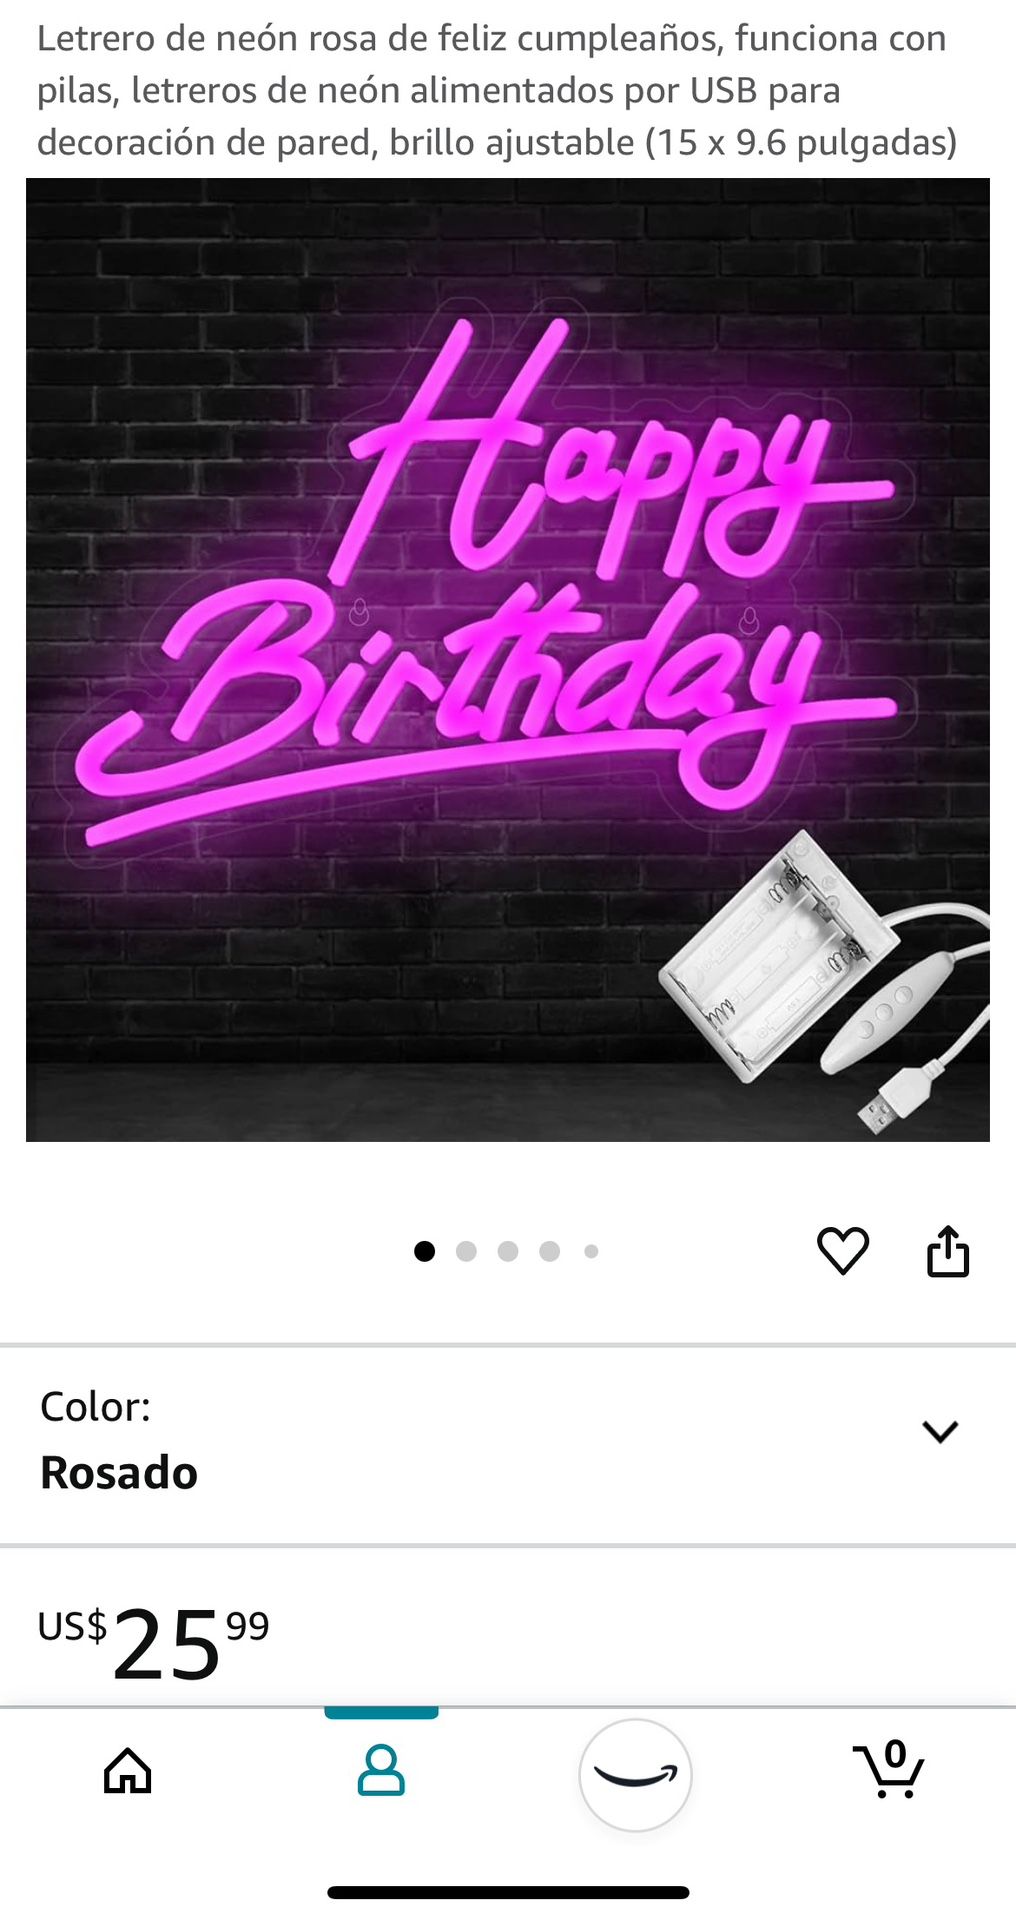Open the Letrero de neón product title
Screen dimensions: 1016x1920
497,90
